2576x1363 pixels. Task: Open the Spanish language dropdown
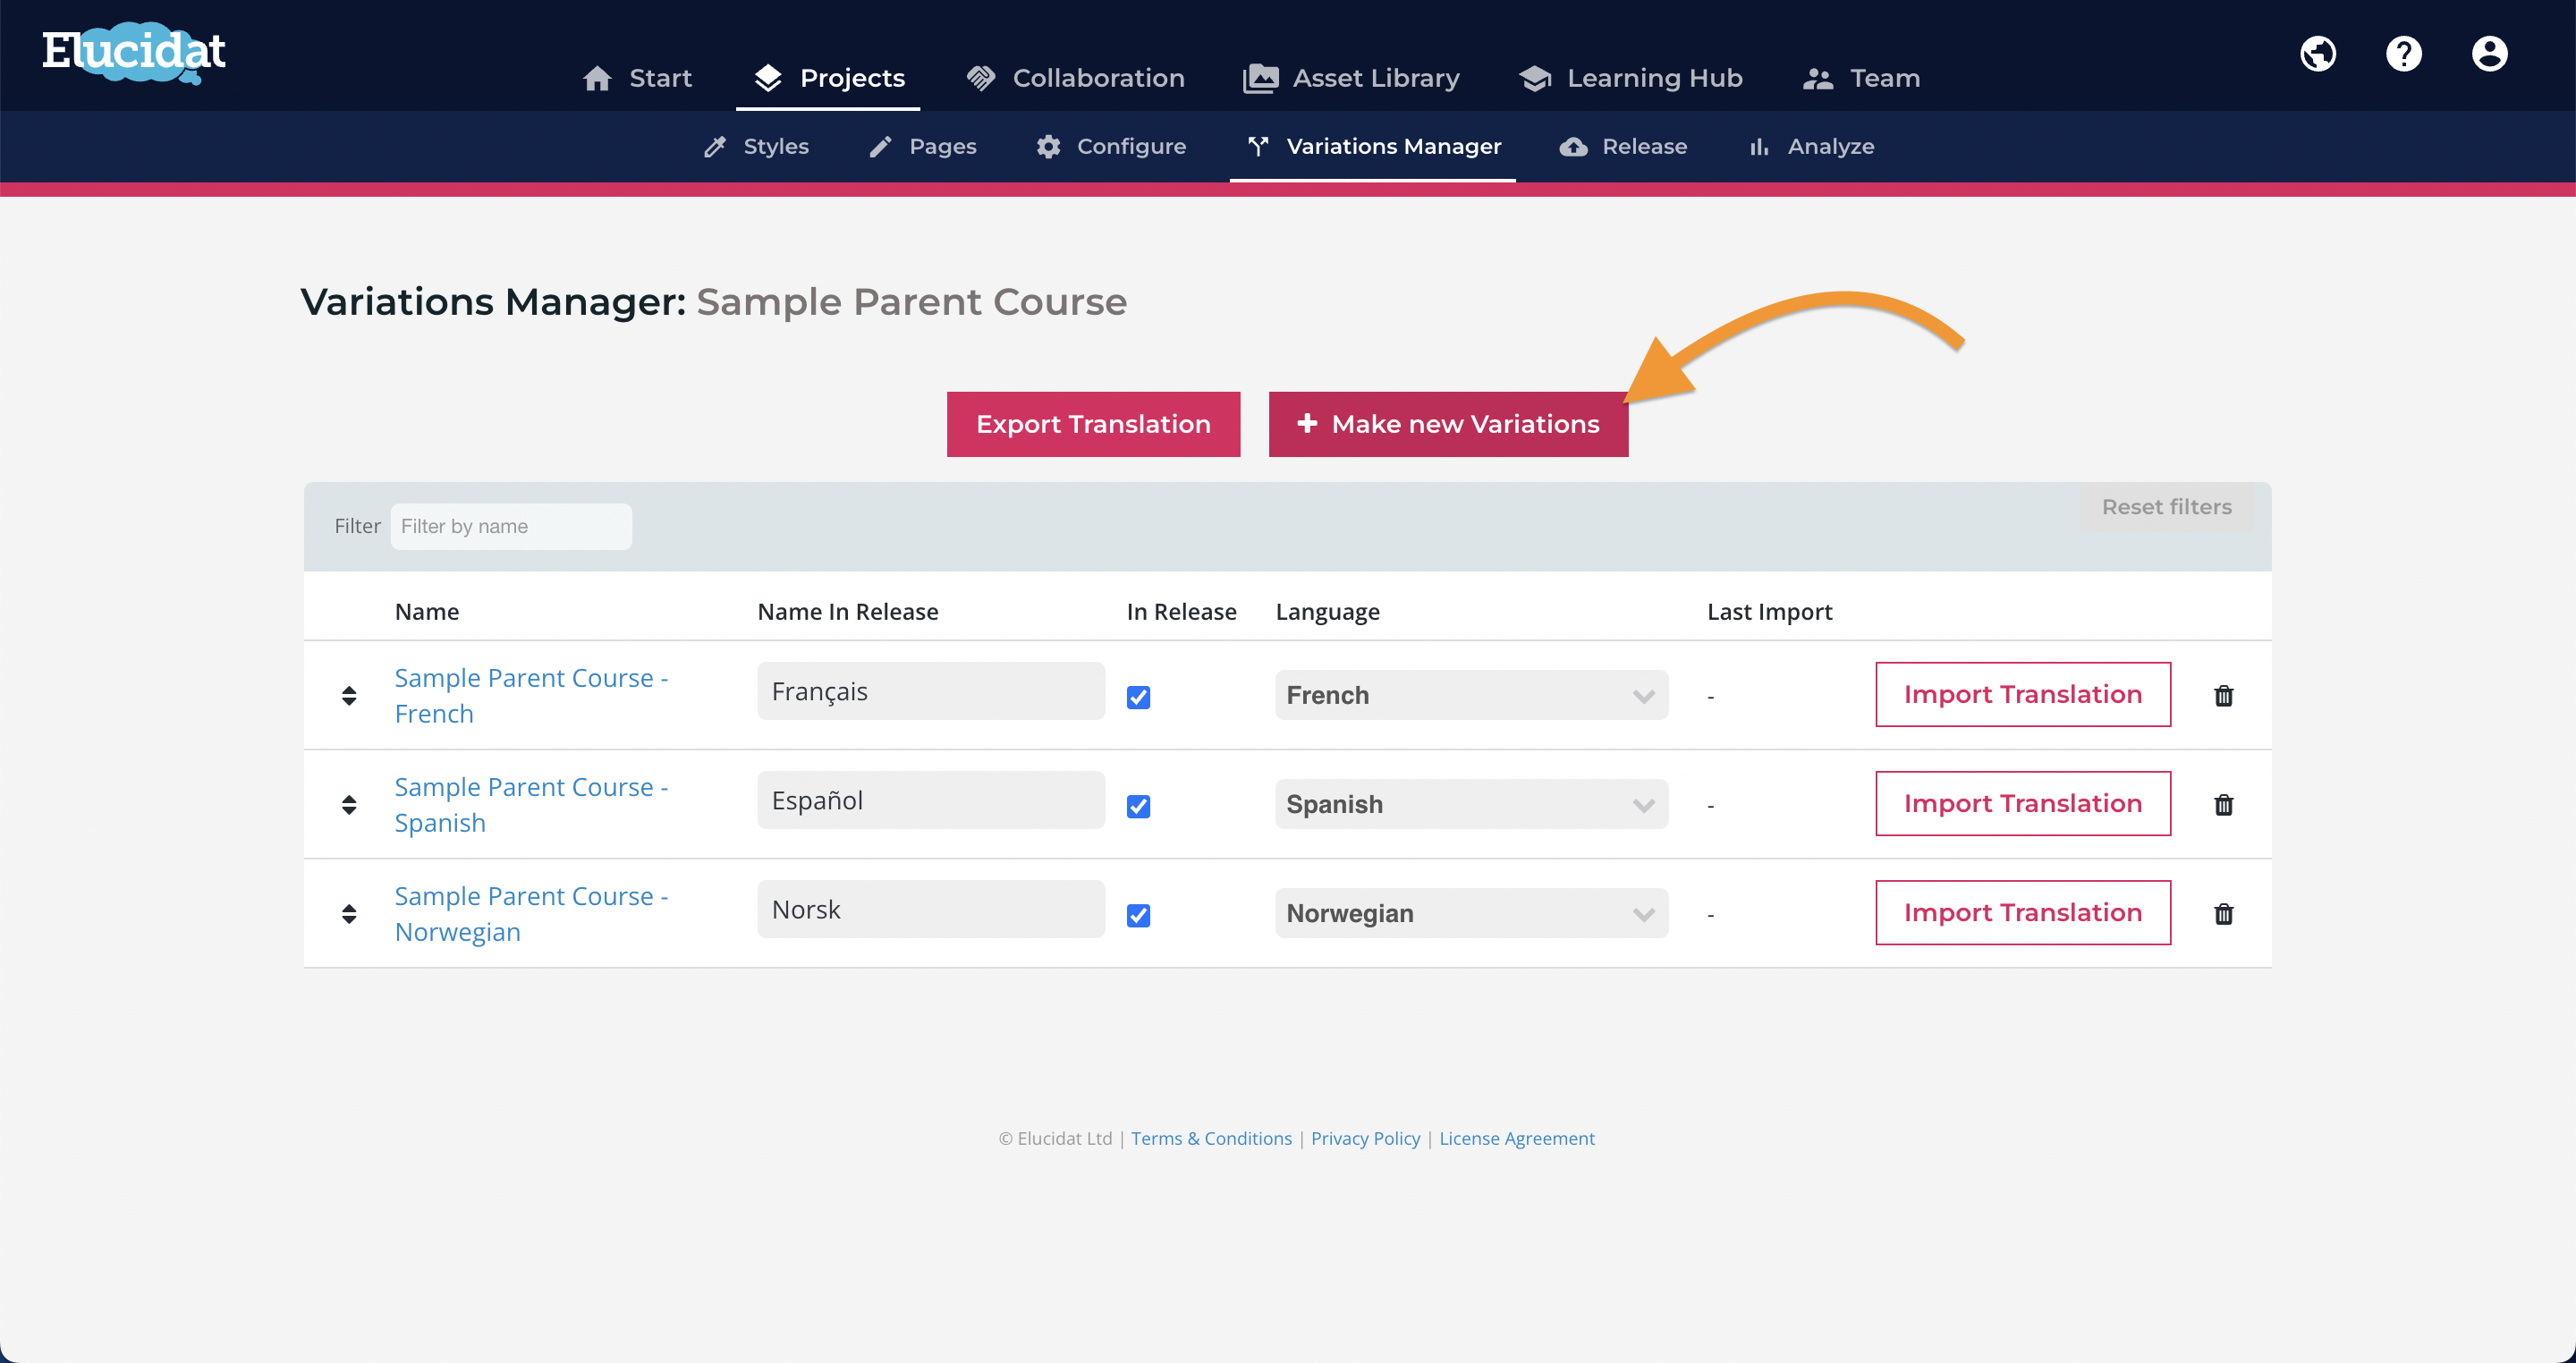pos(1471,804)
